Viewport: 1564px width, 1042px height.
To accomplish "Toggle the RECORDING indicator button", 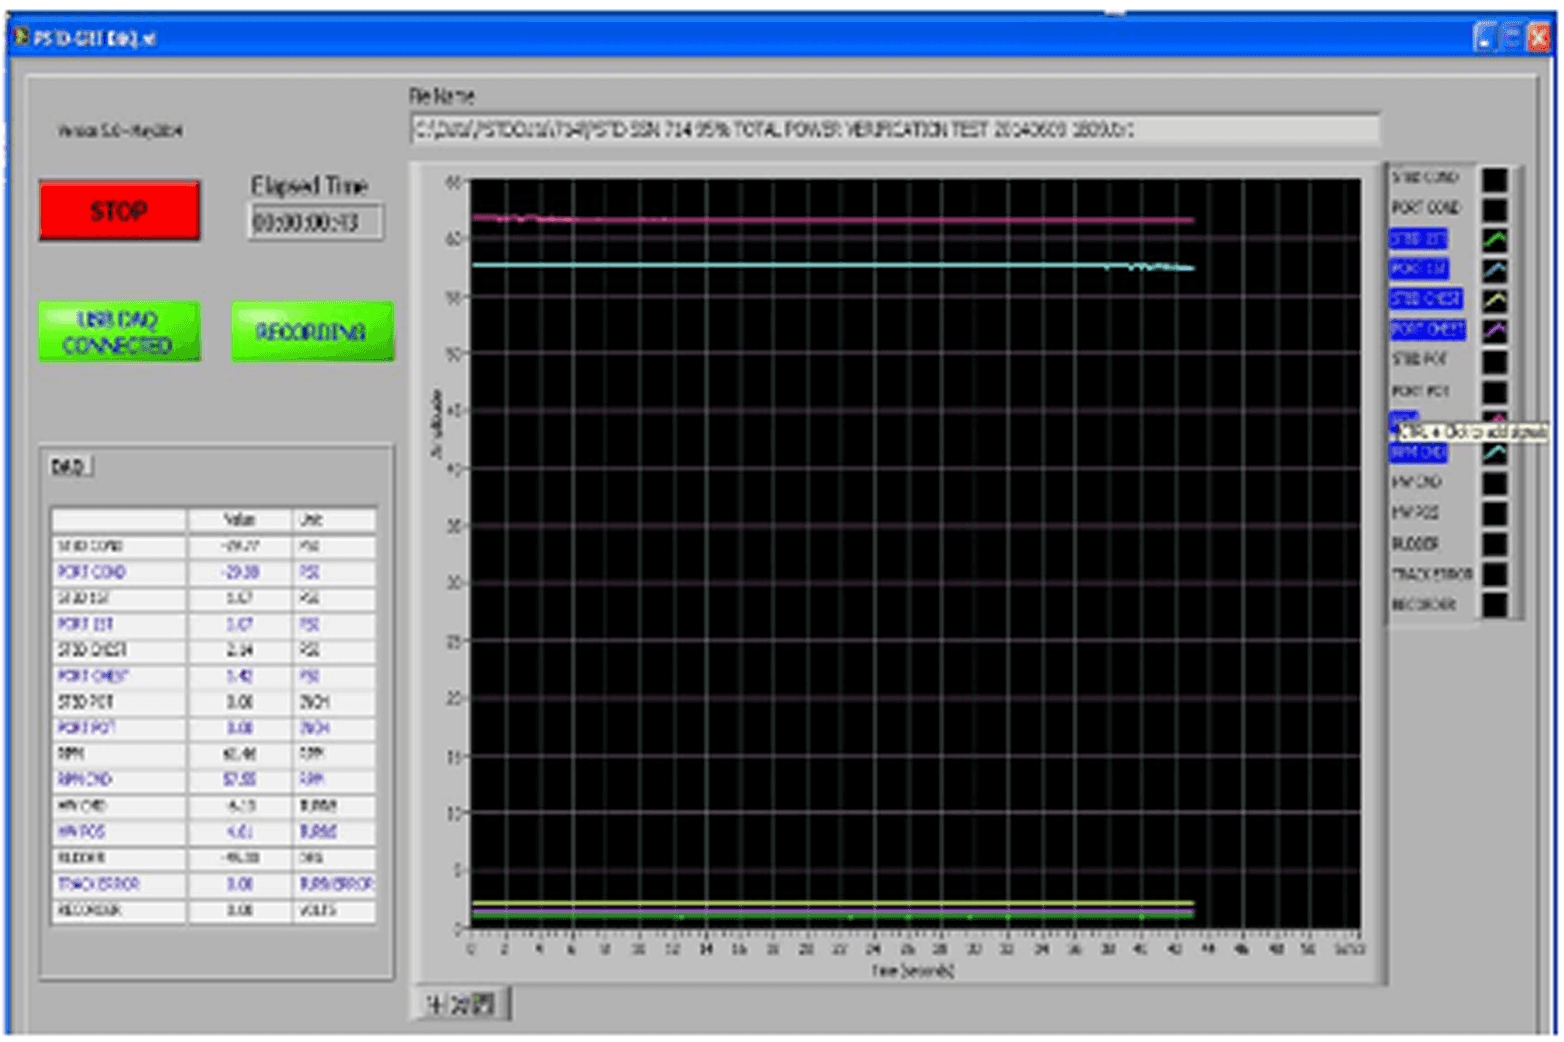I will pos(312,332).
